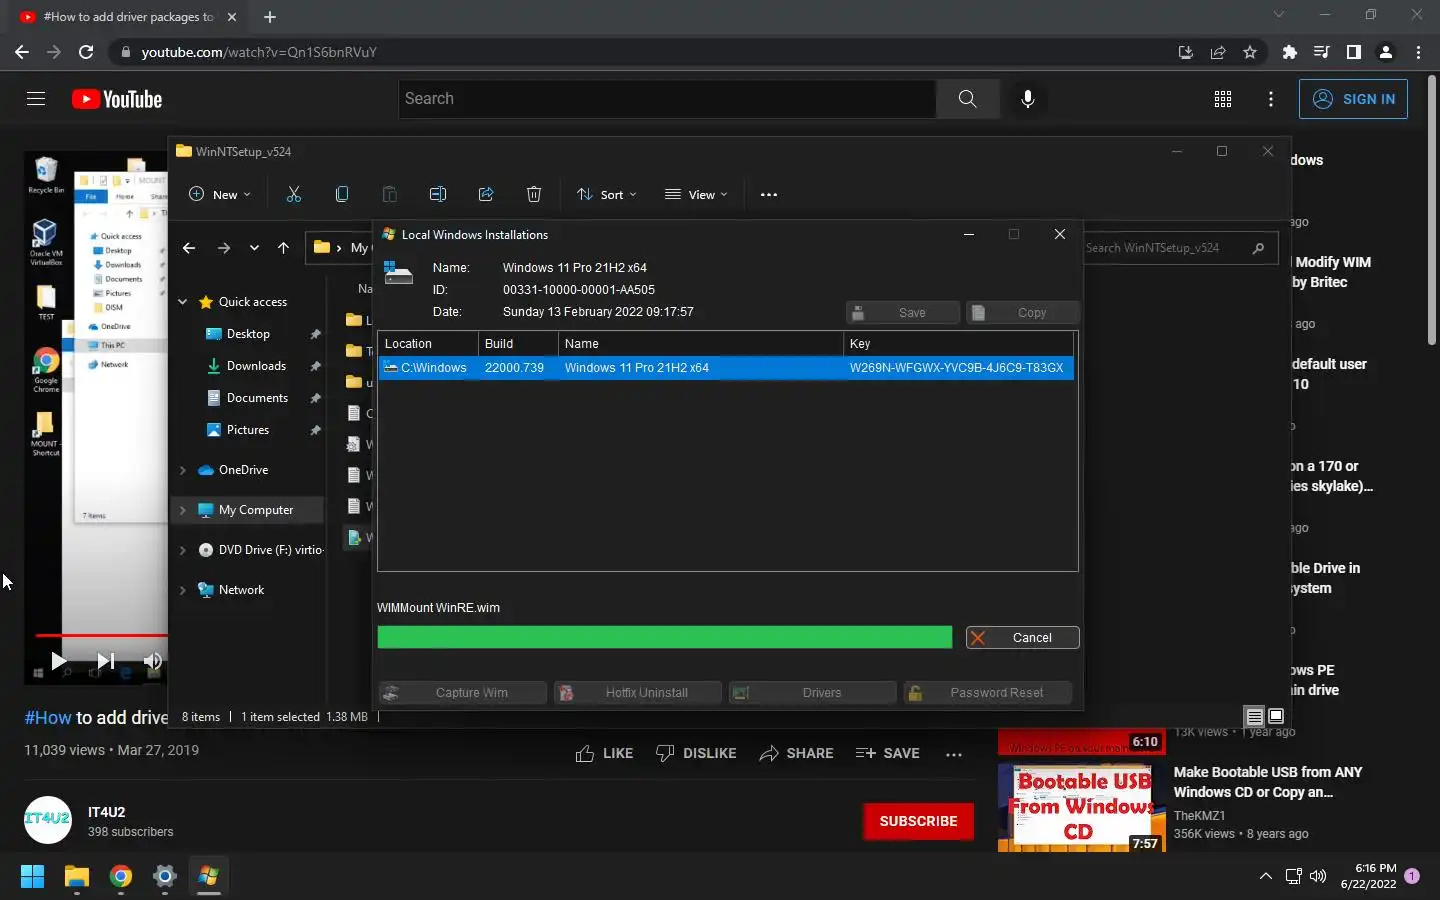Image resolution: width=1440 pixels, height=900 pixels.
Task: Select Desktop in navigation pane
Action: [248, 334]
